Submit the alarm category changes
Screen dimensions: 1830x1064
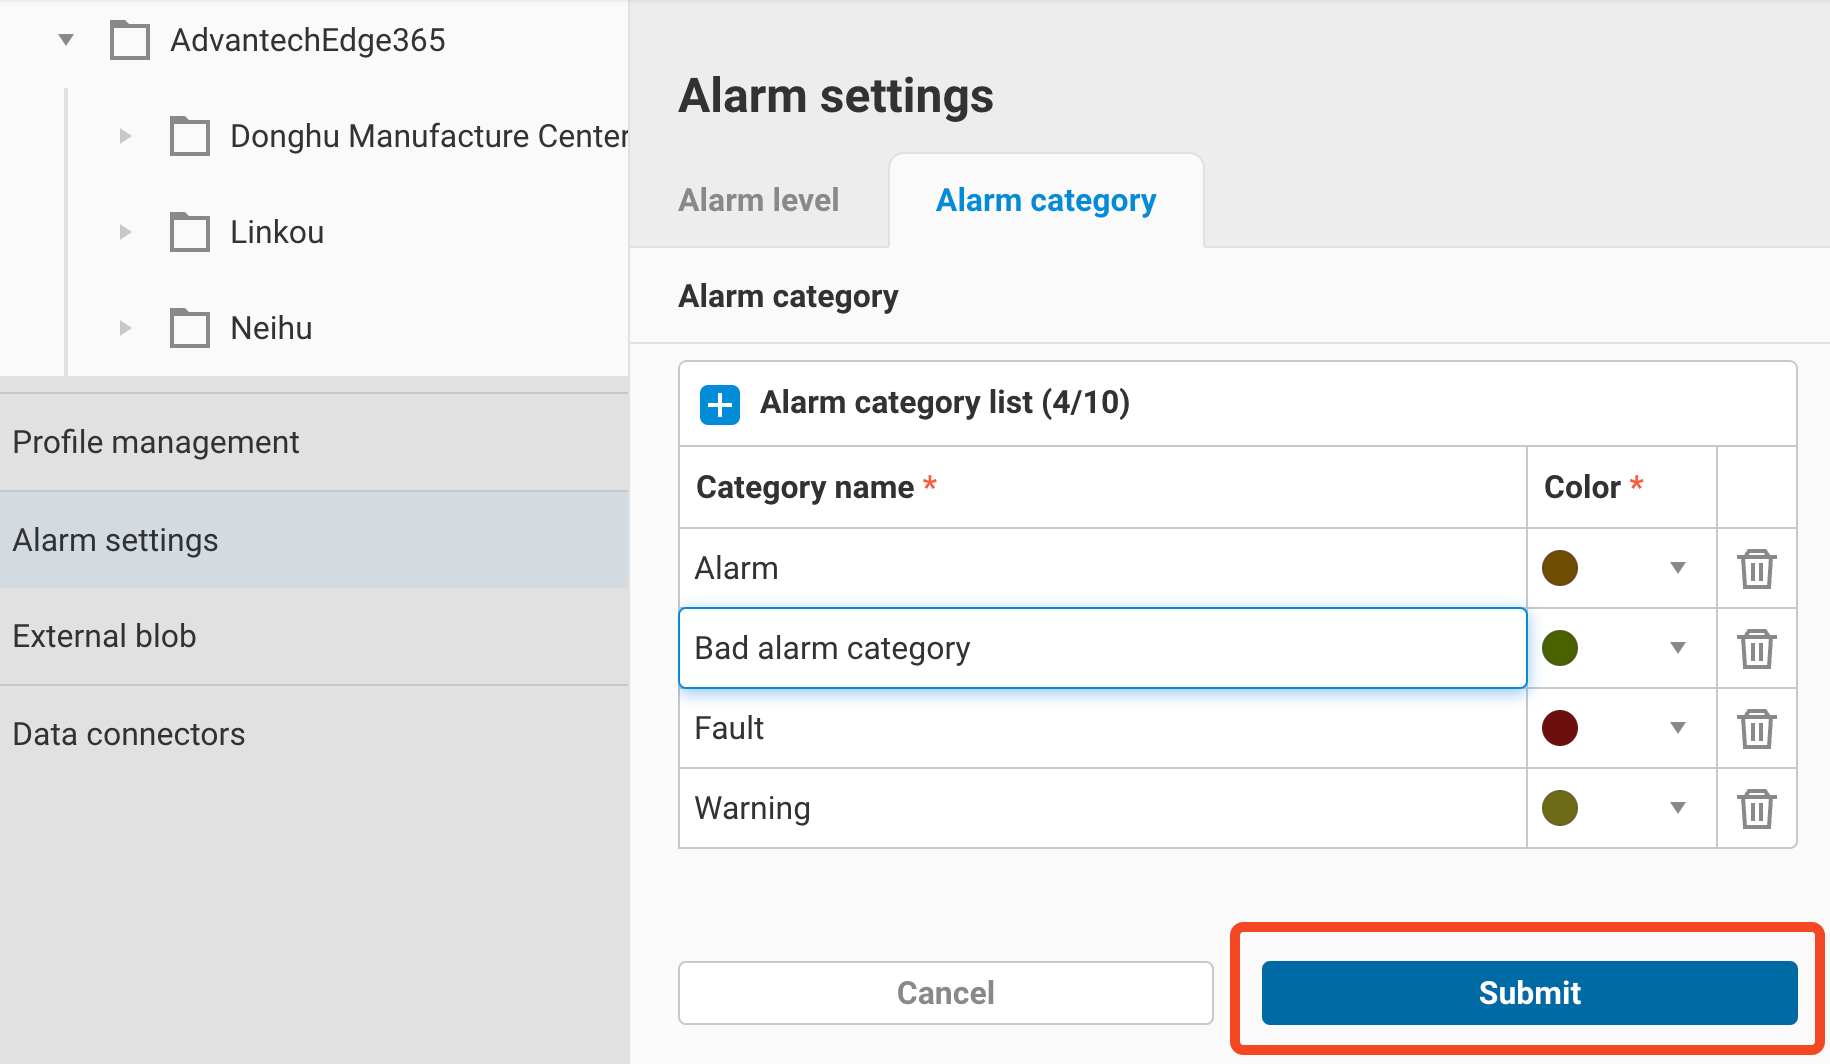pyautogui.click(x=1527, y=993)
